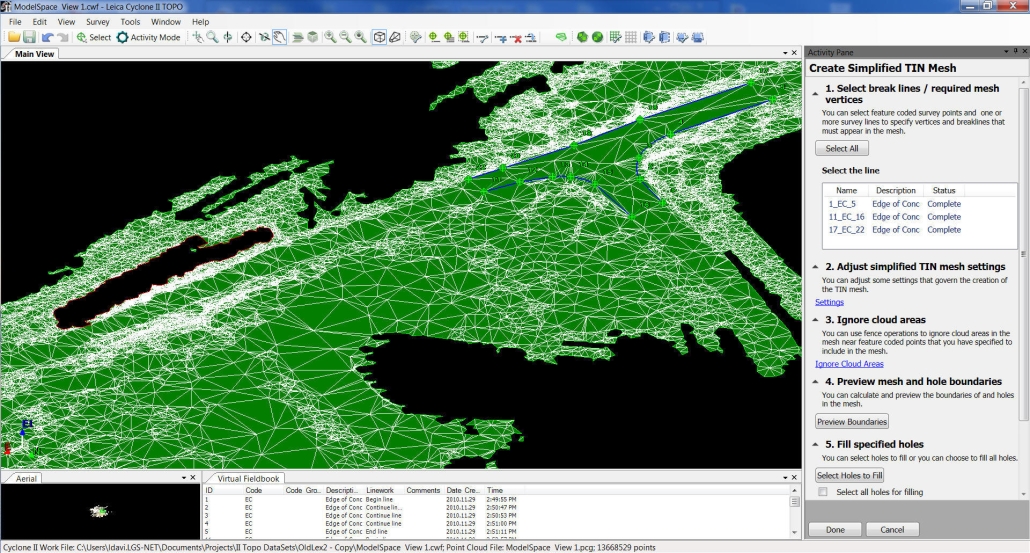Click the undo arrow icon
This screenshot has width=1030, height=553.
click(x=47, y=37)
